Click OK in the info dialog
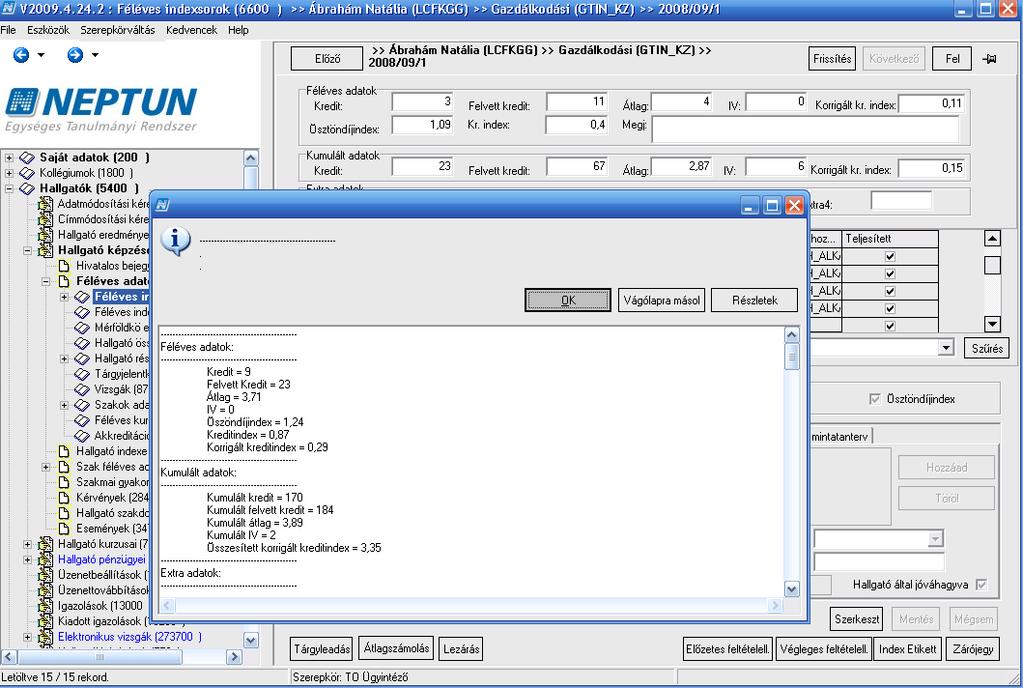 (568, 301)
